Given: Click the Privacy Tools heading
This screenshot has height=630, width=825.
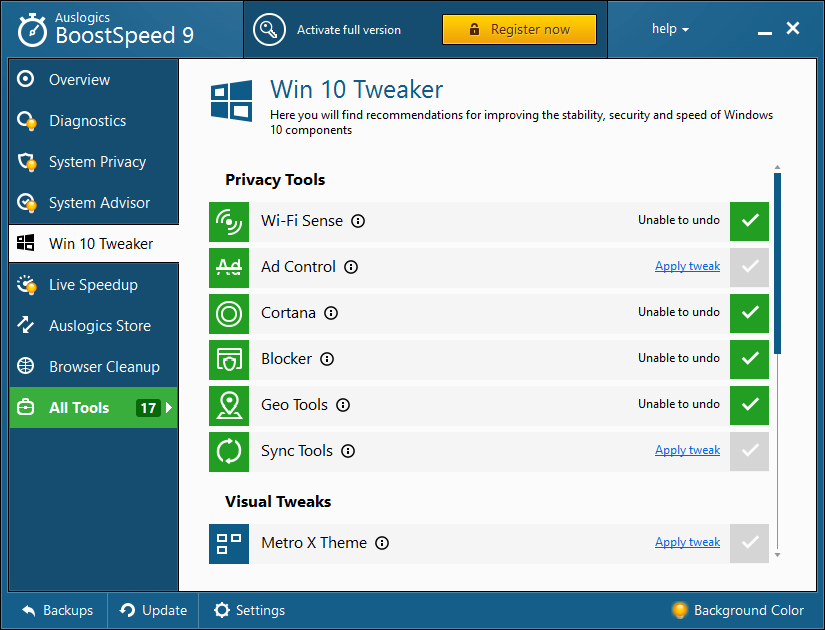Looking at the screenshot, I should point(275,180).
